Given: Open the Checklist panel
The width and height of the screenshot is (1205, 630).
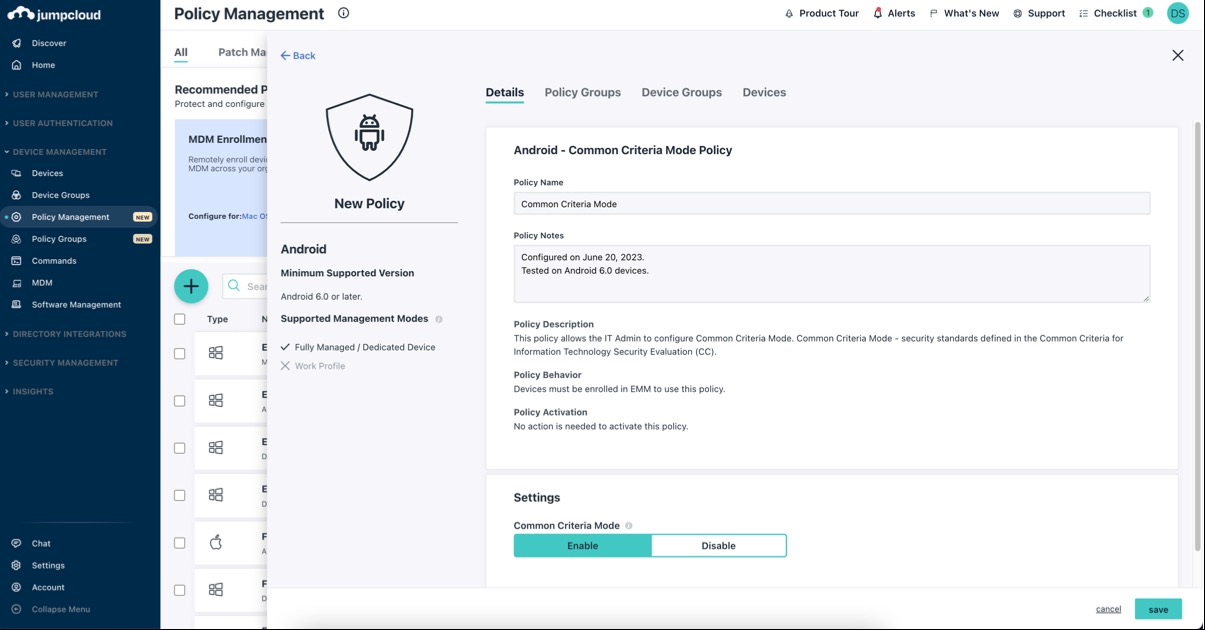Looking at the screenshot, I should [x=1082, y=13].
